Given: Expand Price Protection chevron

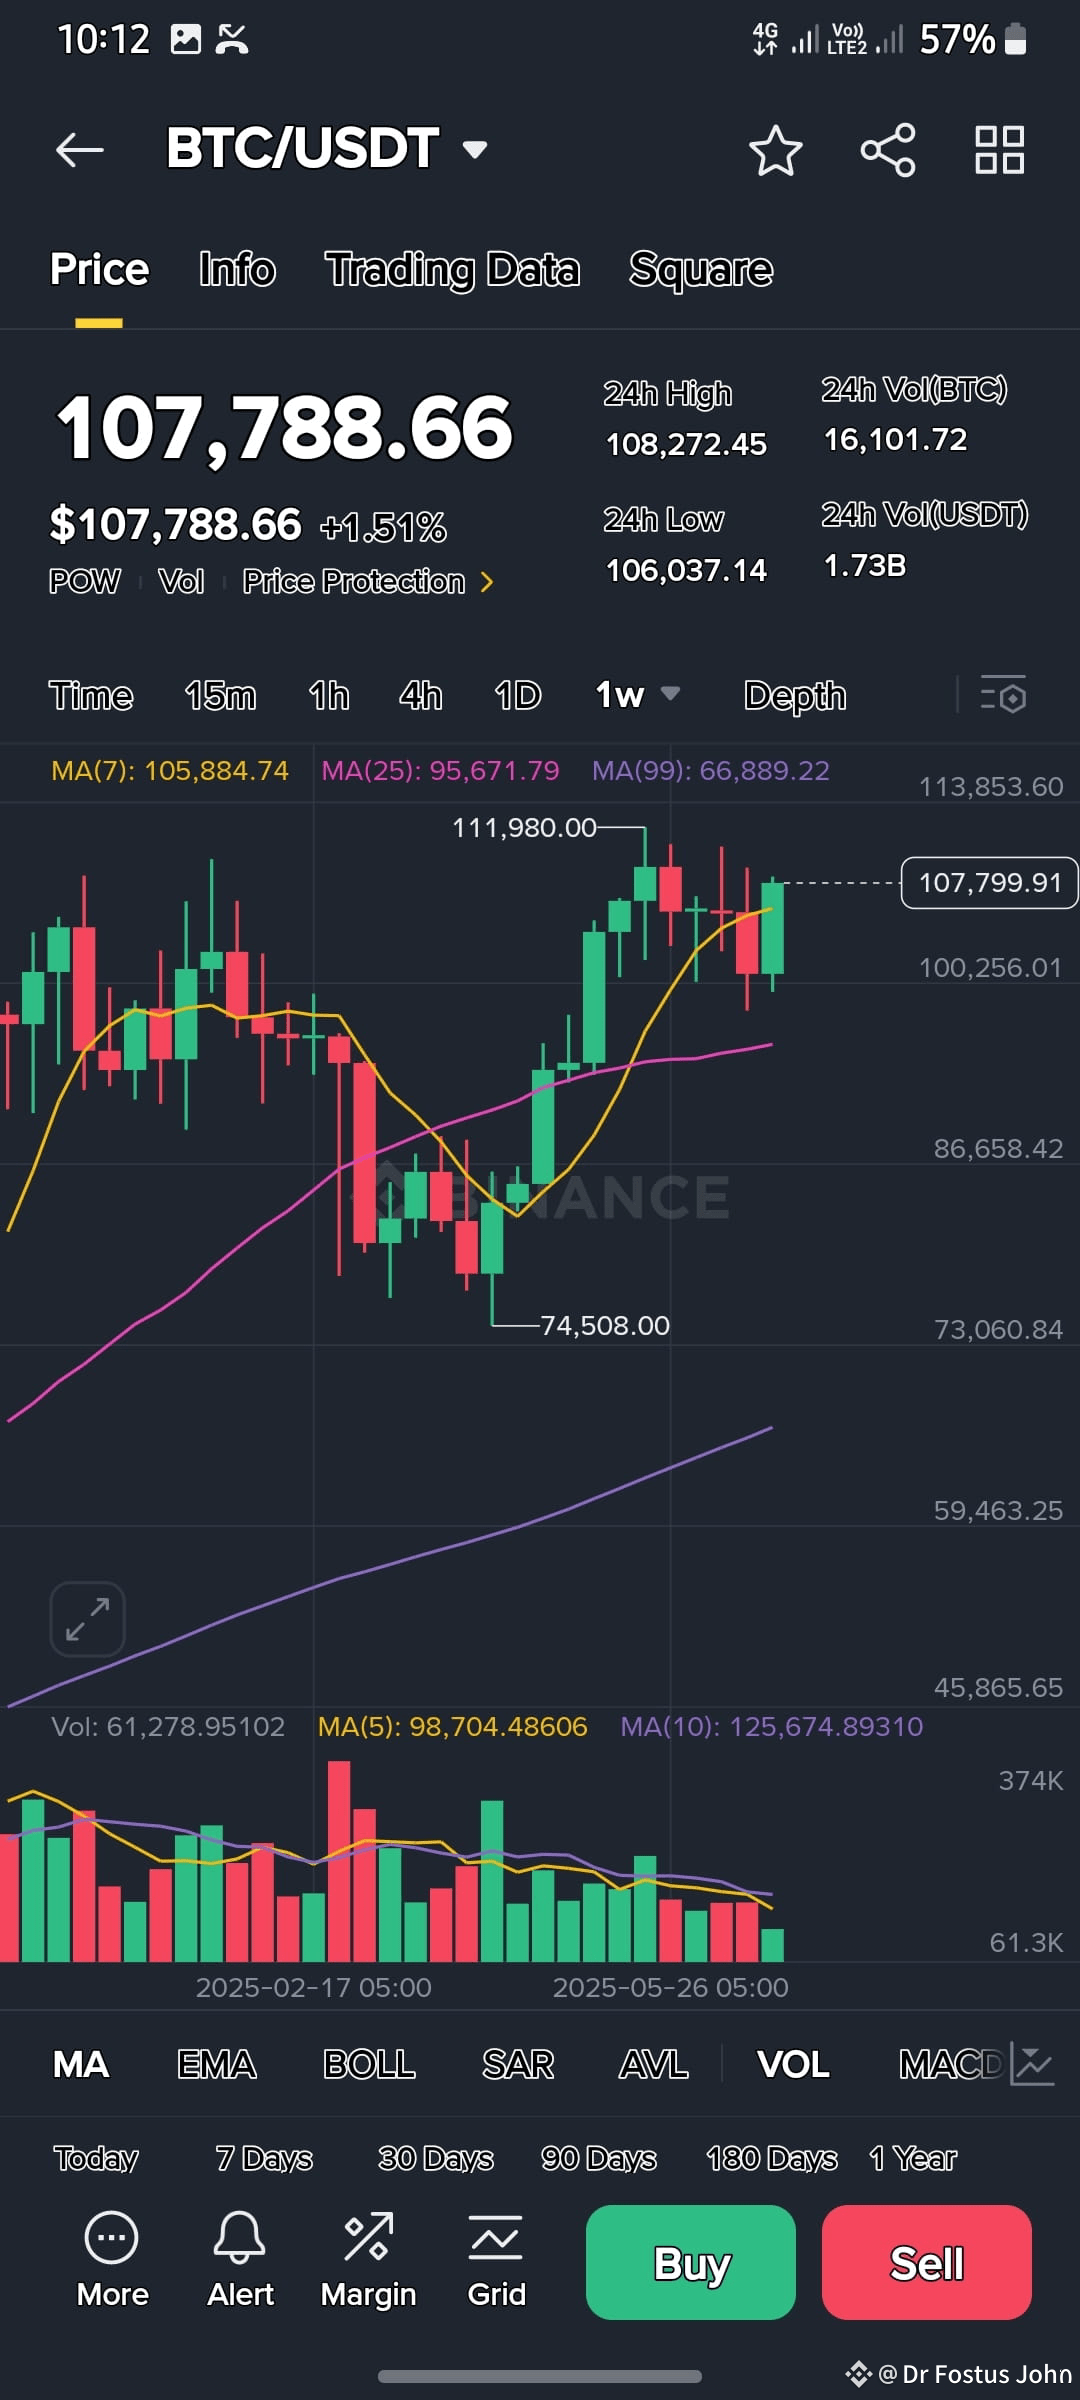Looking at the screenshot, I should (487, 582).
